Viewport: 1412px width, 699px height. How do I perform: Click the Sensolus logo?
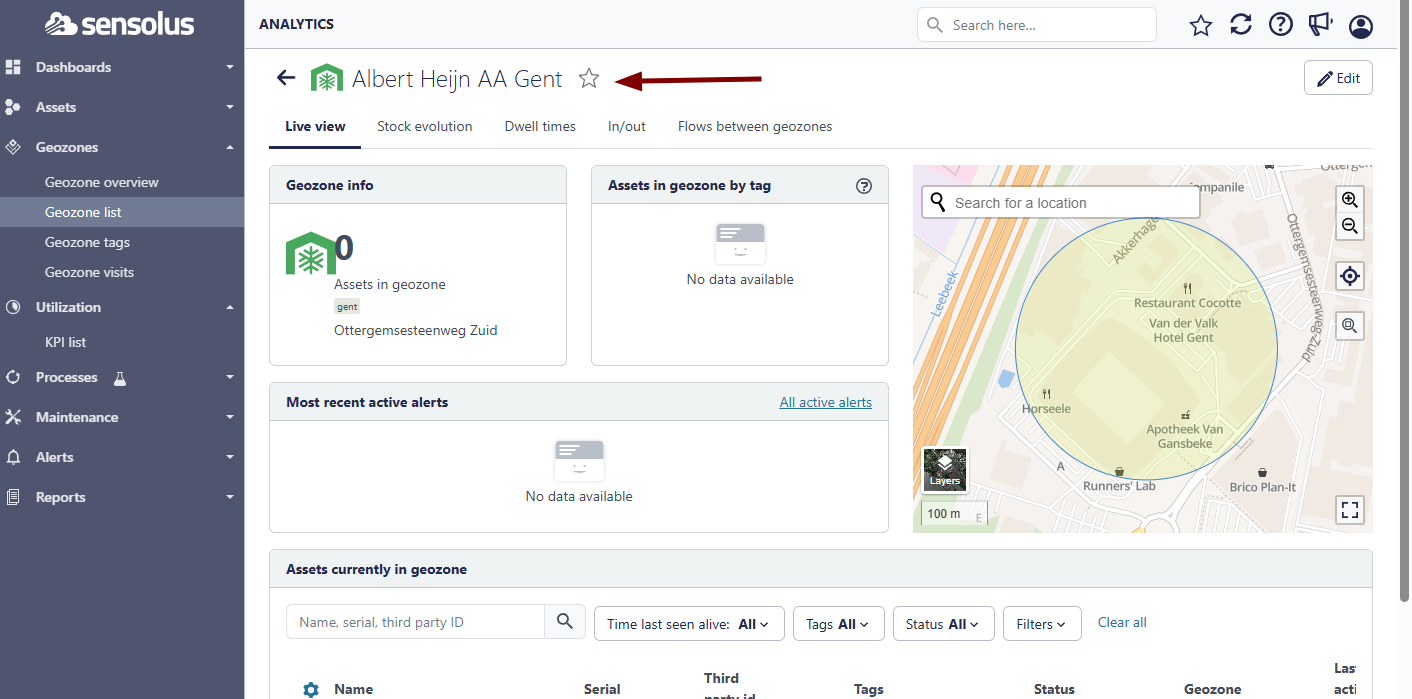click(x=119, y=24)
